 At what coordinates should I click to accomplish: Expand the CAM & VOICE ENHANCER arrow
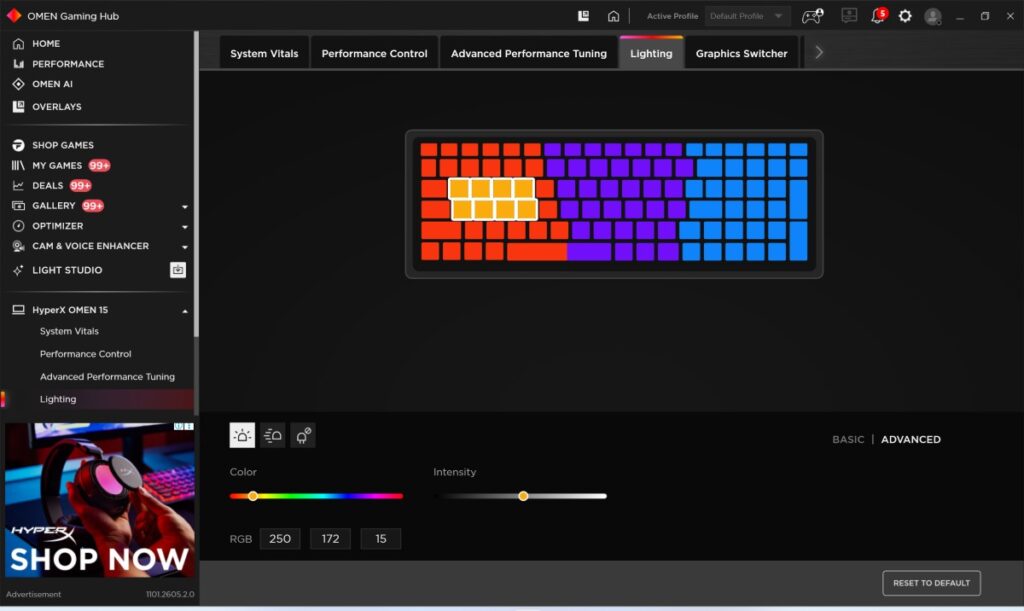pyautogui.click(x=185, y=247)
